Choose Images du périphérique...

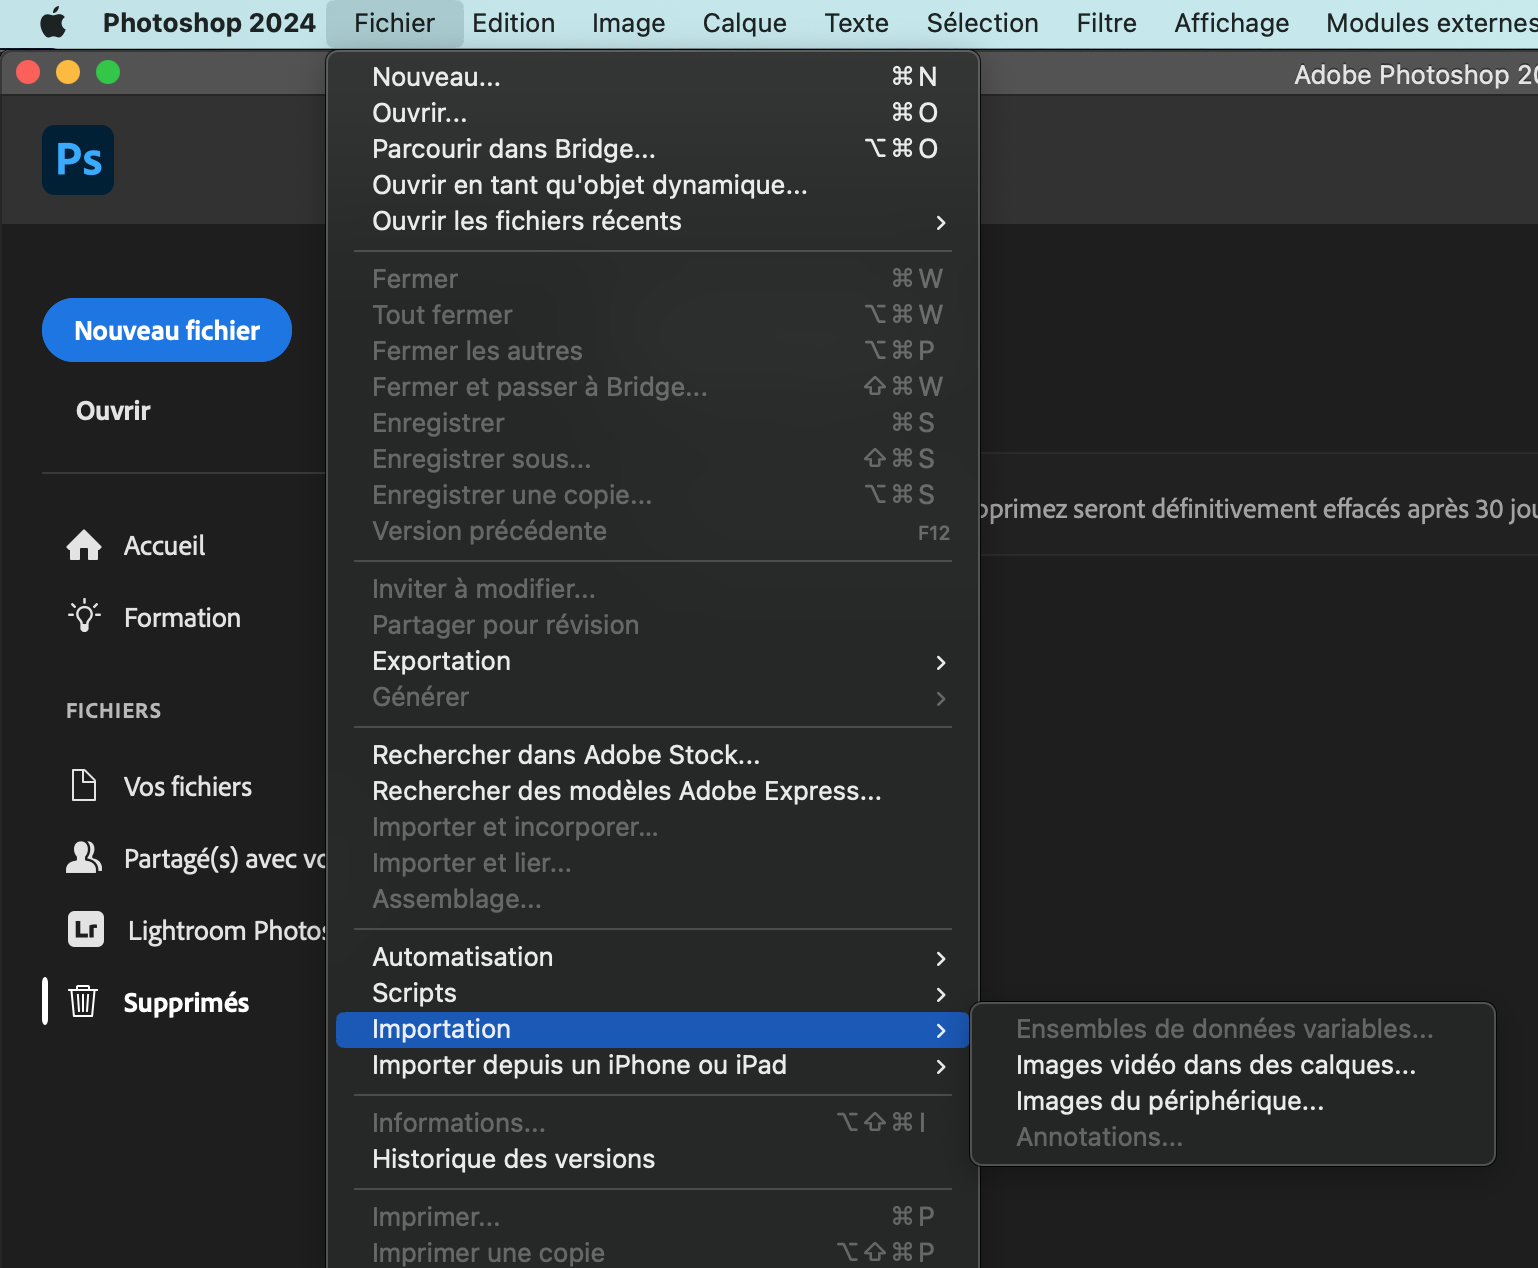[1233, 1101]
